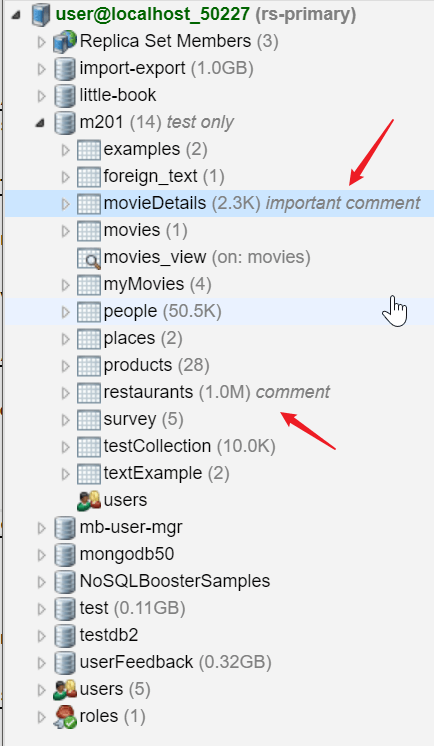The height and width of the screenshot is (746, 434).
Task: Expand the mongodb50 database arrow
Action: click(41, 555)
